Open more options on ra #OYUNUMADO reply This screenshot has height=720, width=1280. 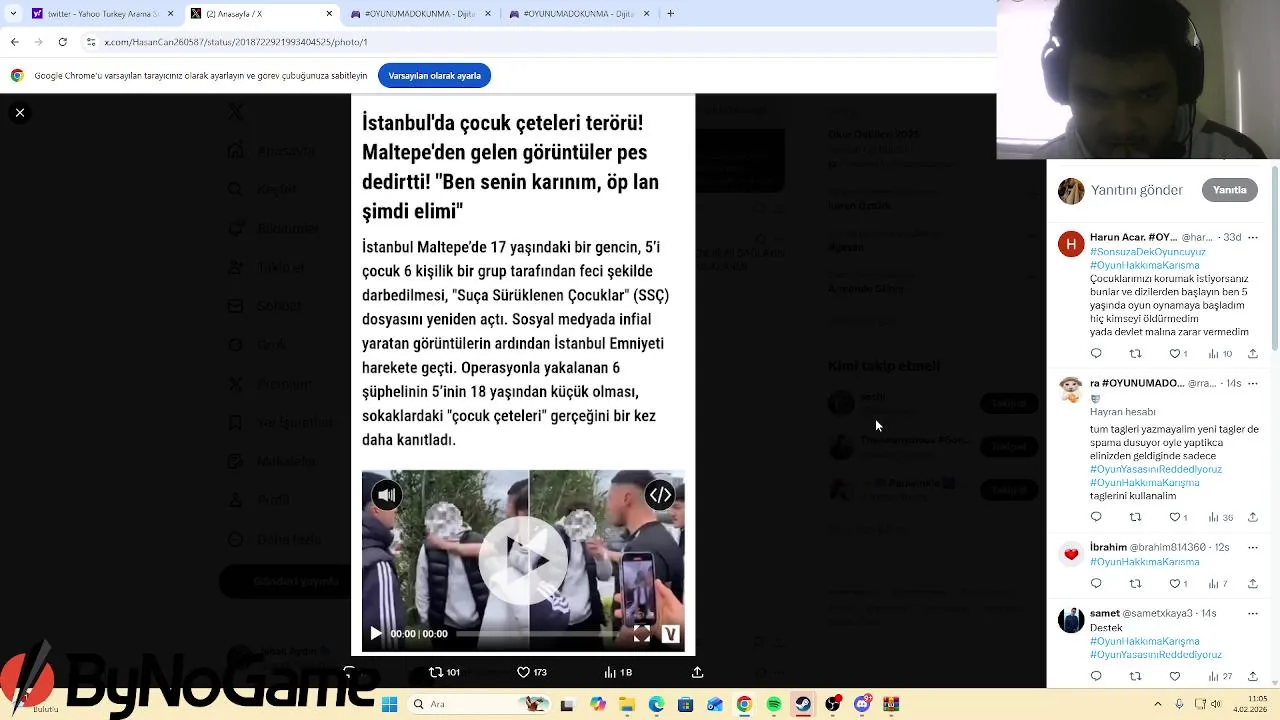(1252, 383)
